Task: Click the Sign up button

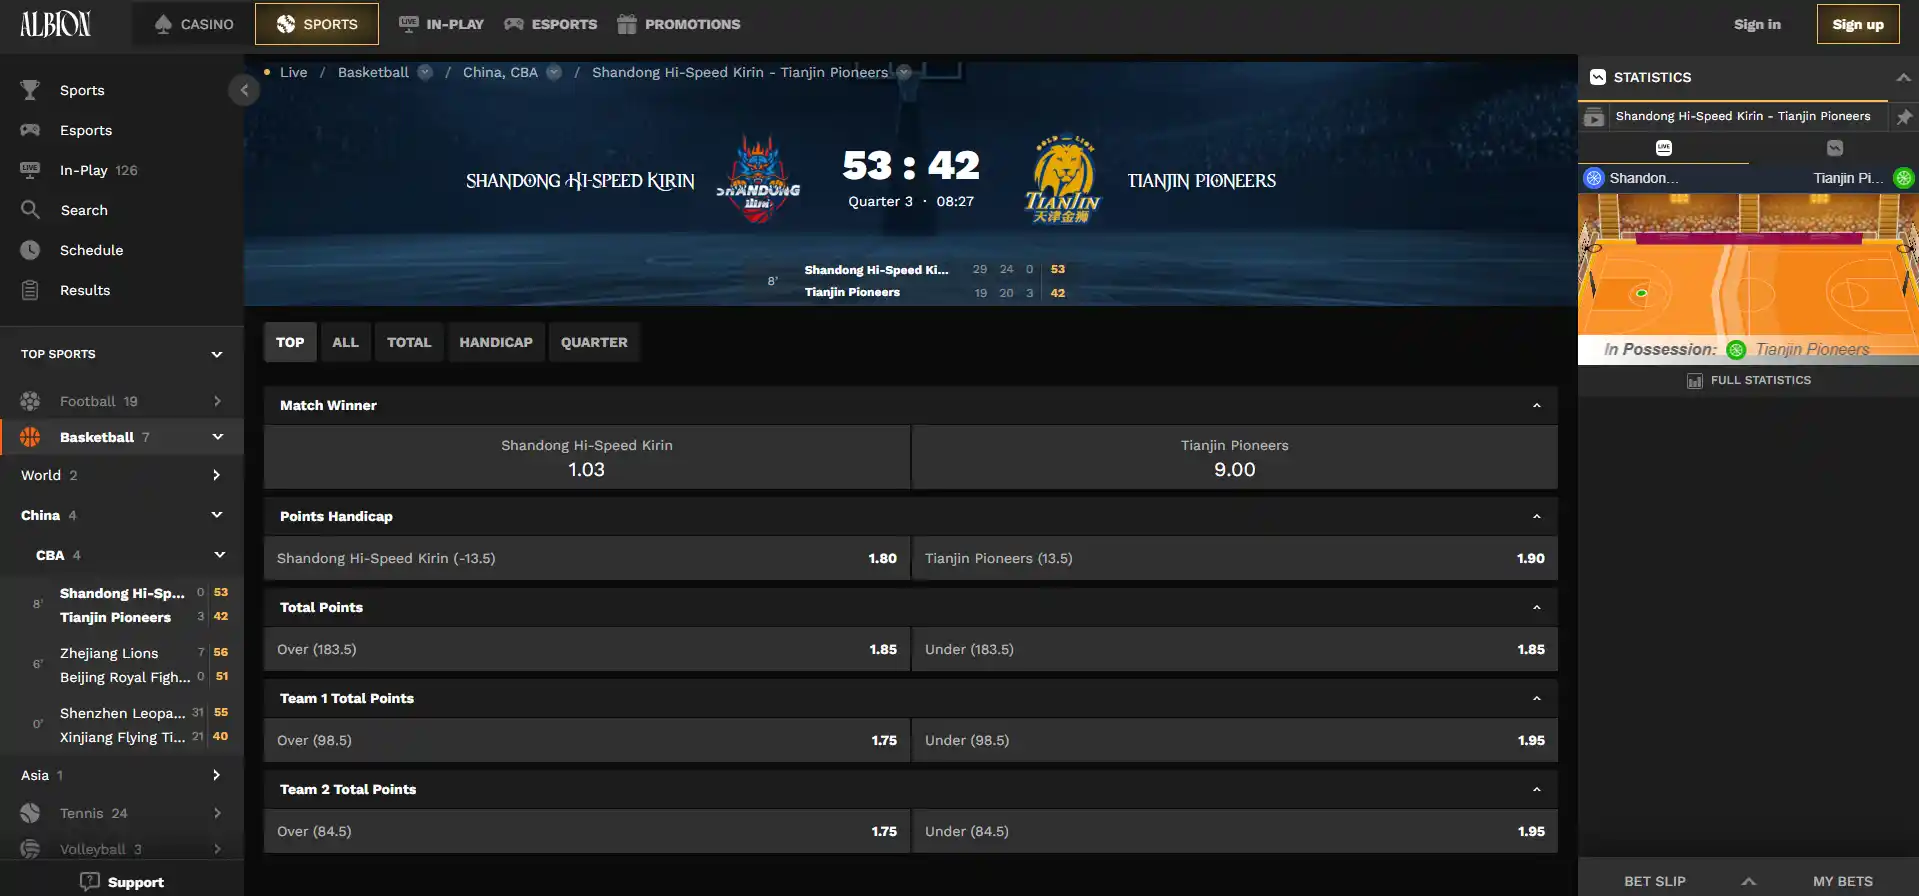Action: pyautogui.click(x=1858, y=24)
